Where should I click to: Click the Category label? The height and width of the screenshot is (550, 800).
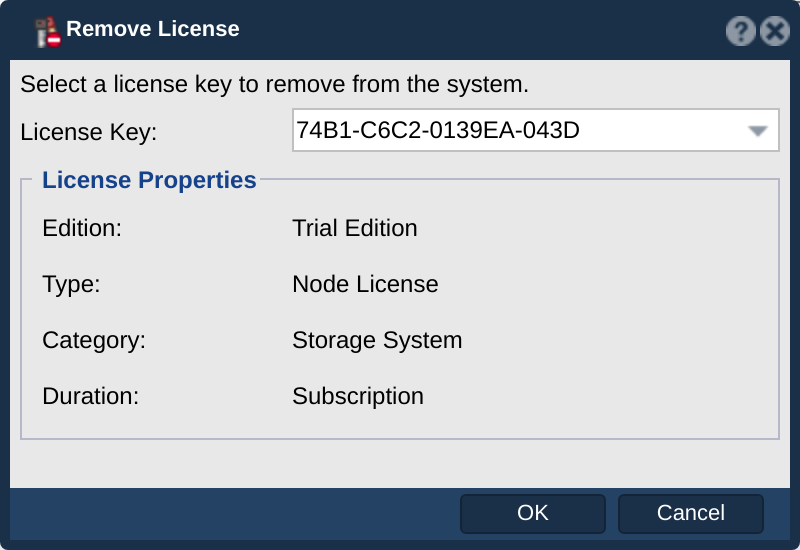click(94, 340)
